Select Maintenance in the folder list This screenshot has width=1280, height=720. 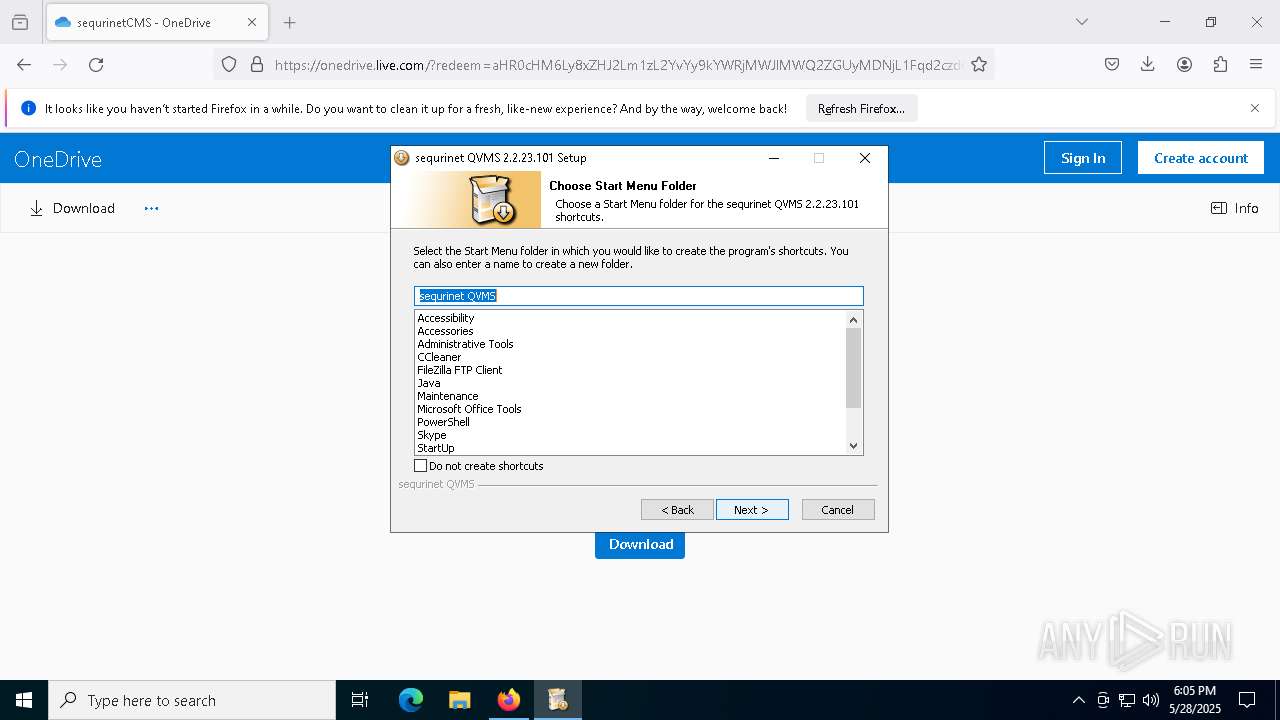pyautogui.click(x=448, y=396)
